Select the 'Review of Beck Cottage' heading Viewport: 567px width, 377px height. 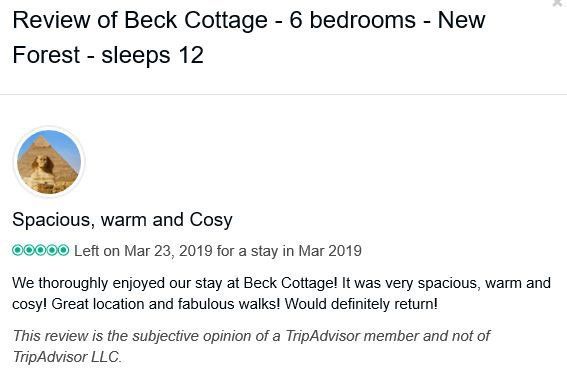pos(140,20)
